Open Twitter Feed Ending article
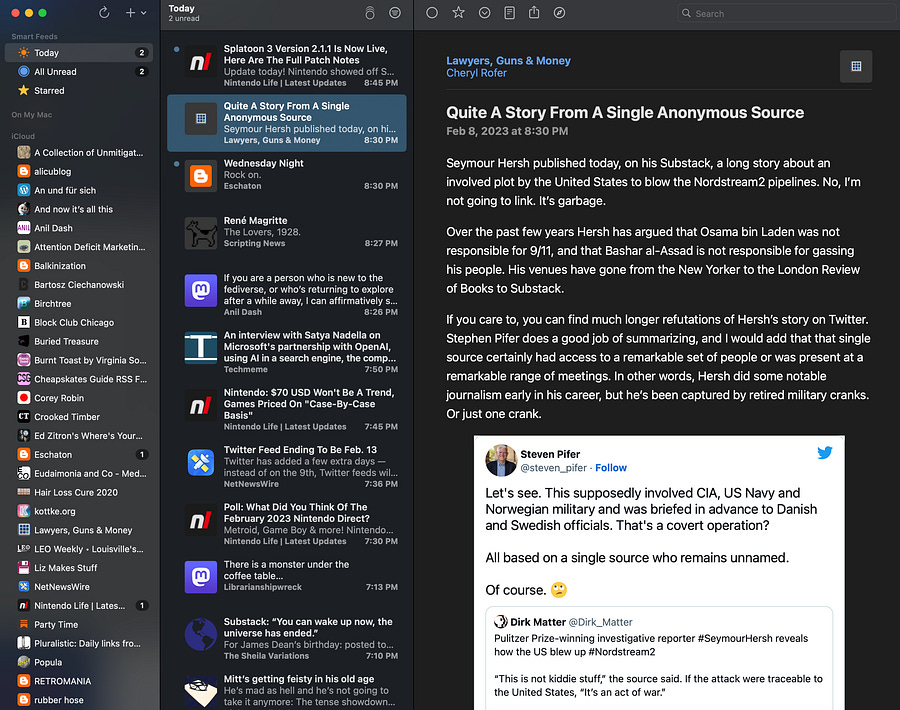The image size is (900, 710). tap(286, 467)
